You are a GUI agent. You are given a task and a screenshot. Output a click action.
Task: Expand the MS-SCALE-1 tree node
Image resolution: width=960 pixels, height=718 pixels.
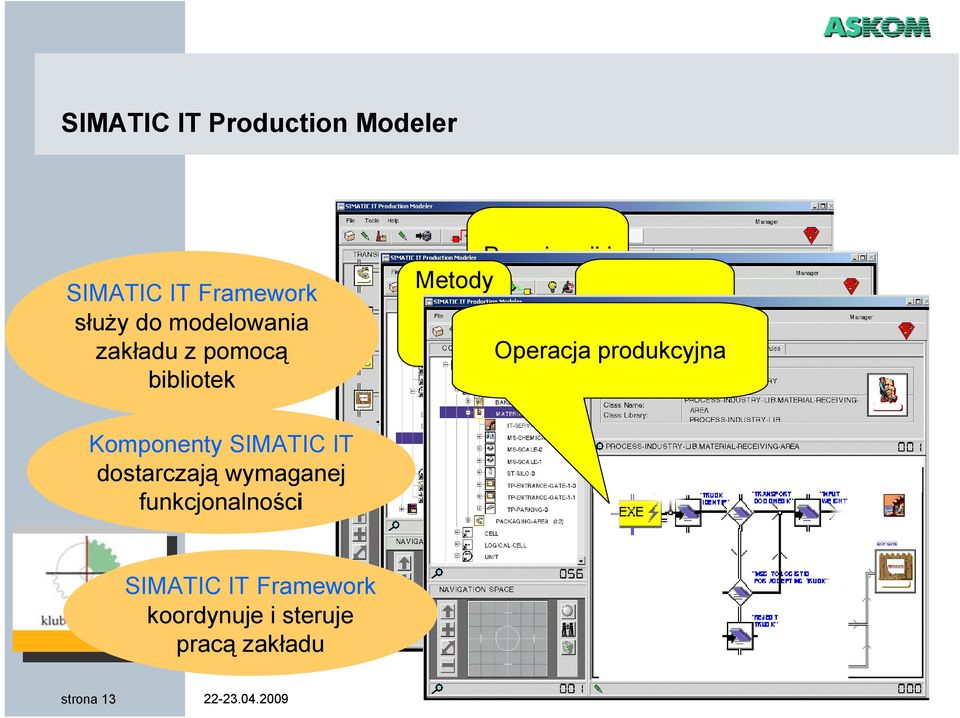pos(479,461)
